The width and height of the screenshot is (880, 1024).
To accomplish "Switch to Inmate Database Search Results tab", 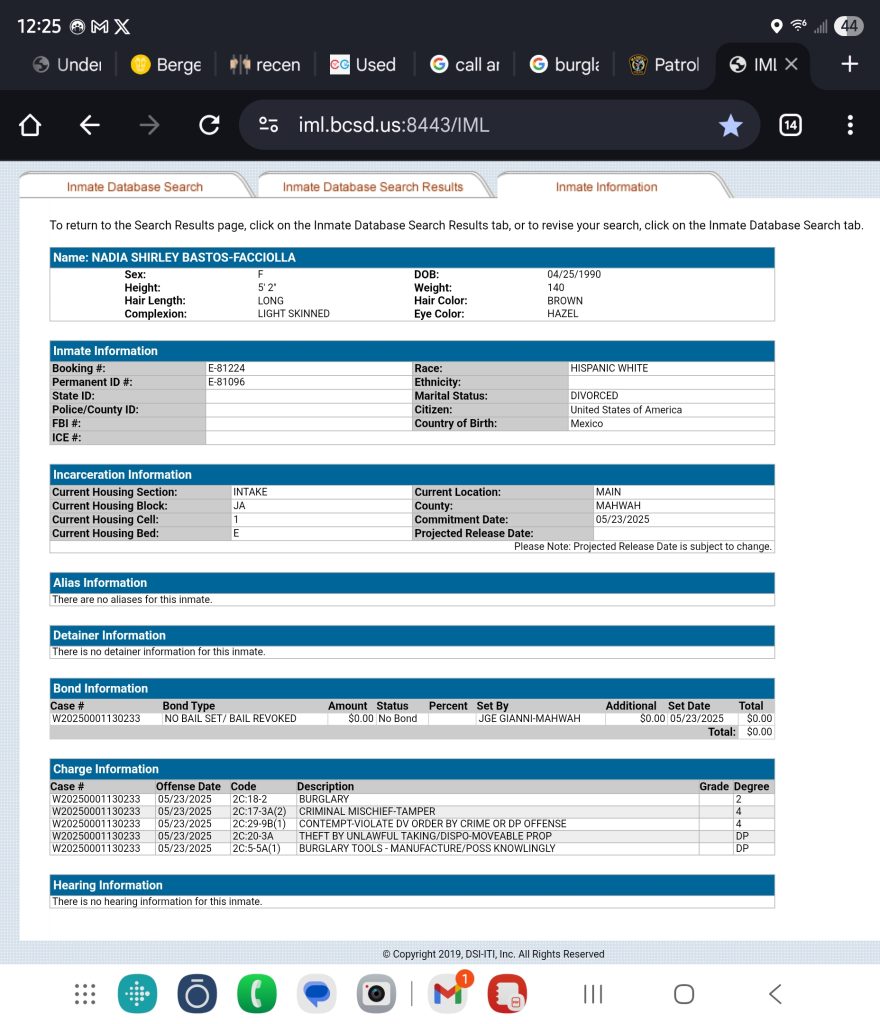I will click(373, 187).
